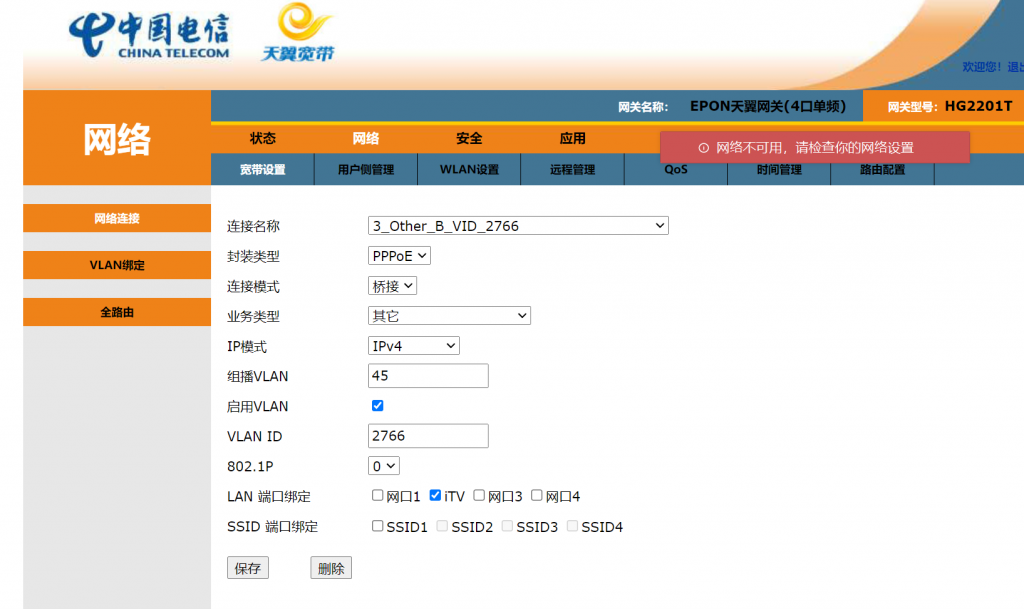Viewport: 1024px width, 609px height.
Task: Click the China Telecom logo
Action: 149,36
